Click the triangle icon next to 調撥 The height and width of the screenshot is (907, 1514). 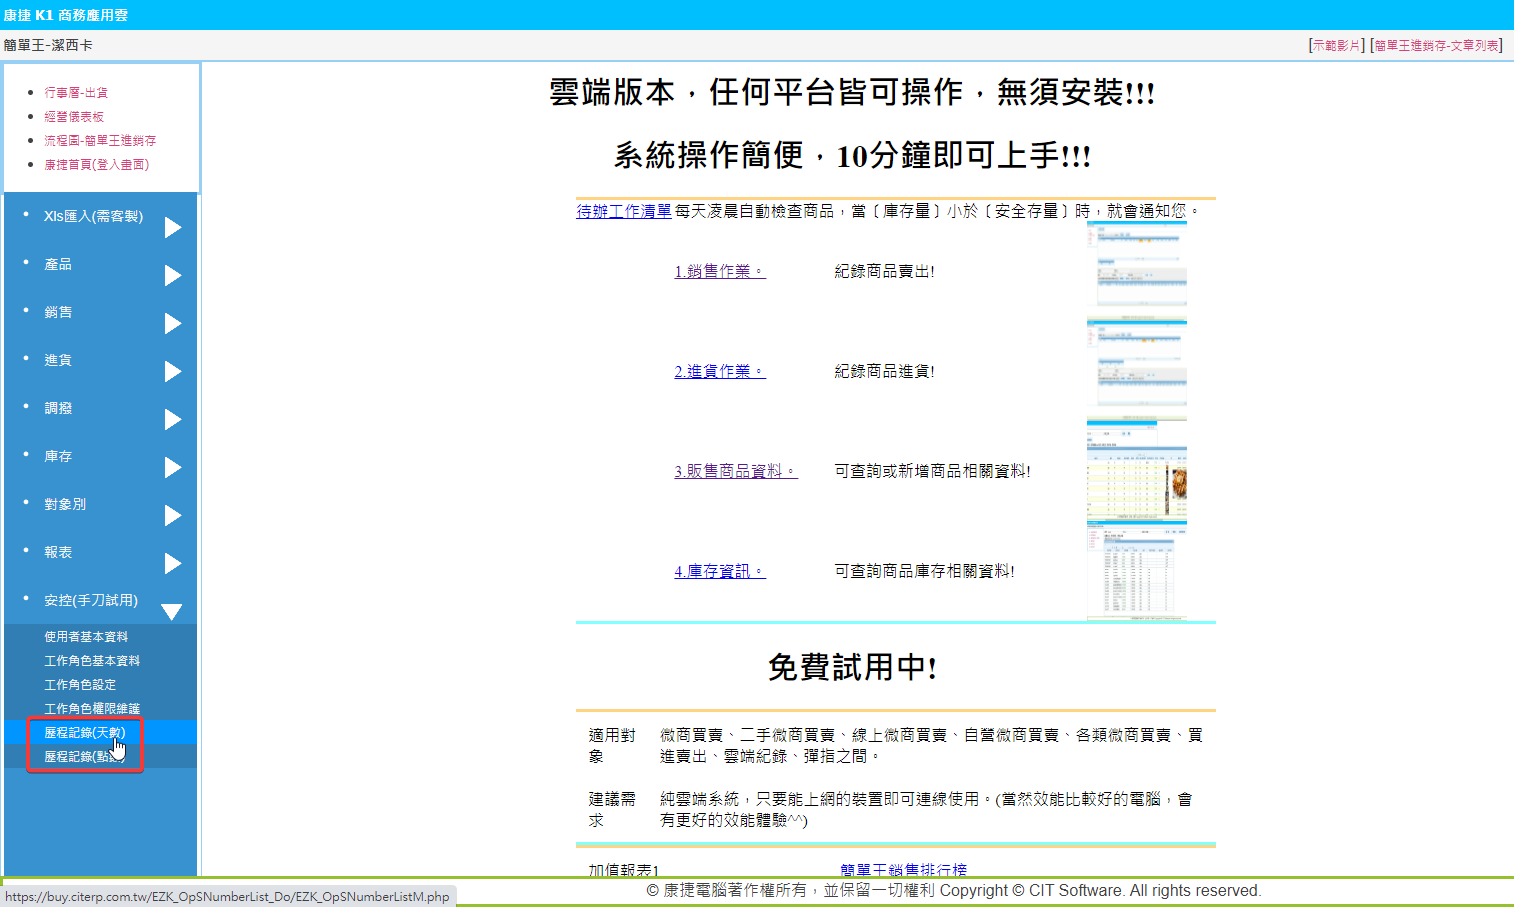tap(173, 419)
